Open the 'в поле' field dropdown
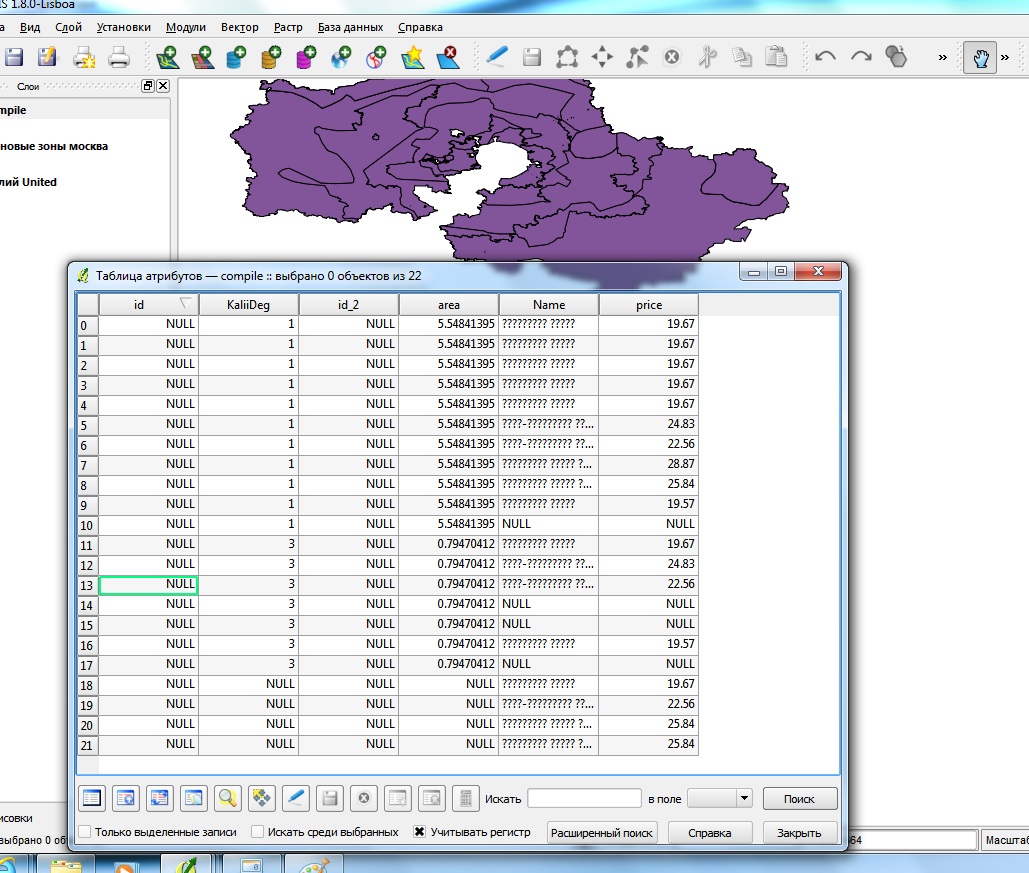The width and height of the screenshot is (1029, 873). point(720,798)
